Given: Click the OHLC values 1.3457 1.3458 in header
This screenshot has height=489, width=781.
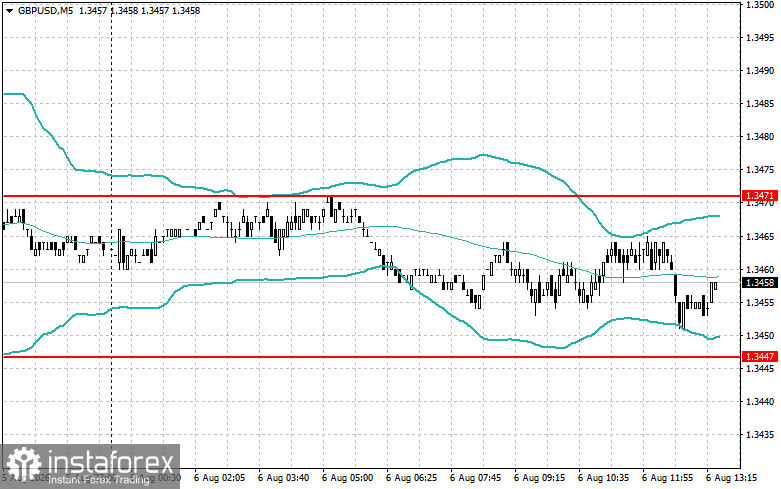Looking at the screenshot, I should (108, 10).
